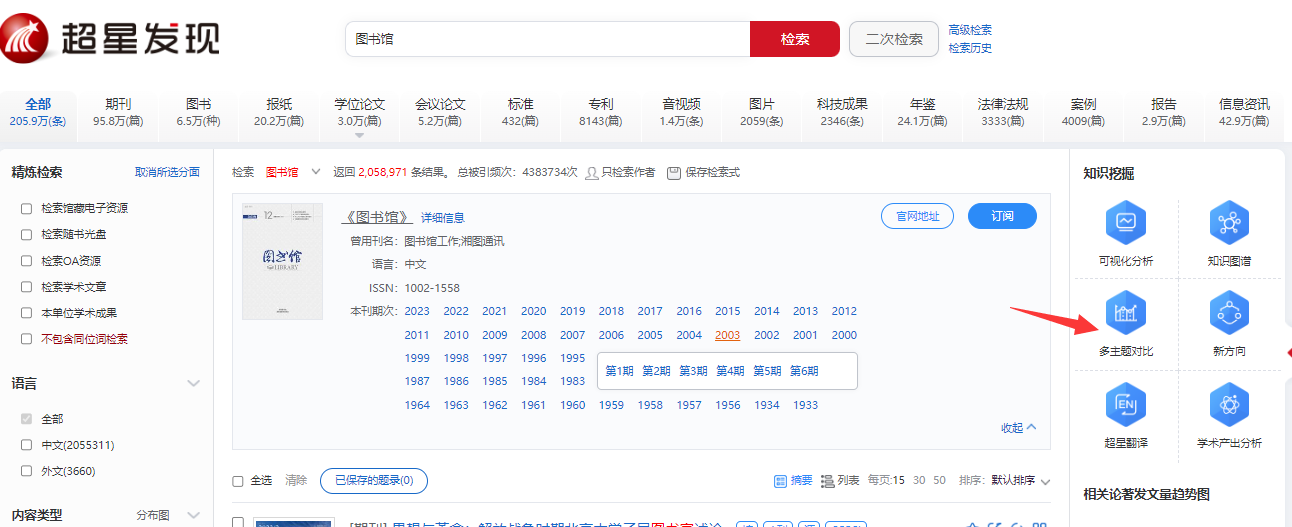The width and height of the screenshot is (1292, 527).
Task: Click the 二次检索 button
Action: [894, 39]
